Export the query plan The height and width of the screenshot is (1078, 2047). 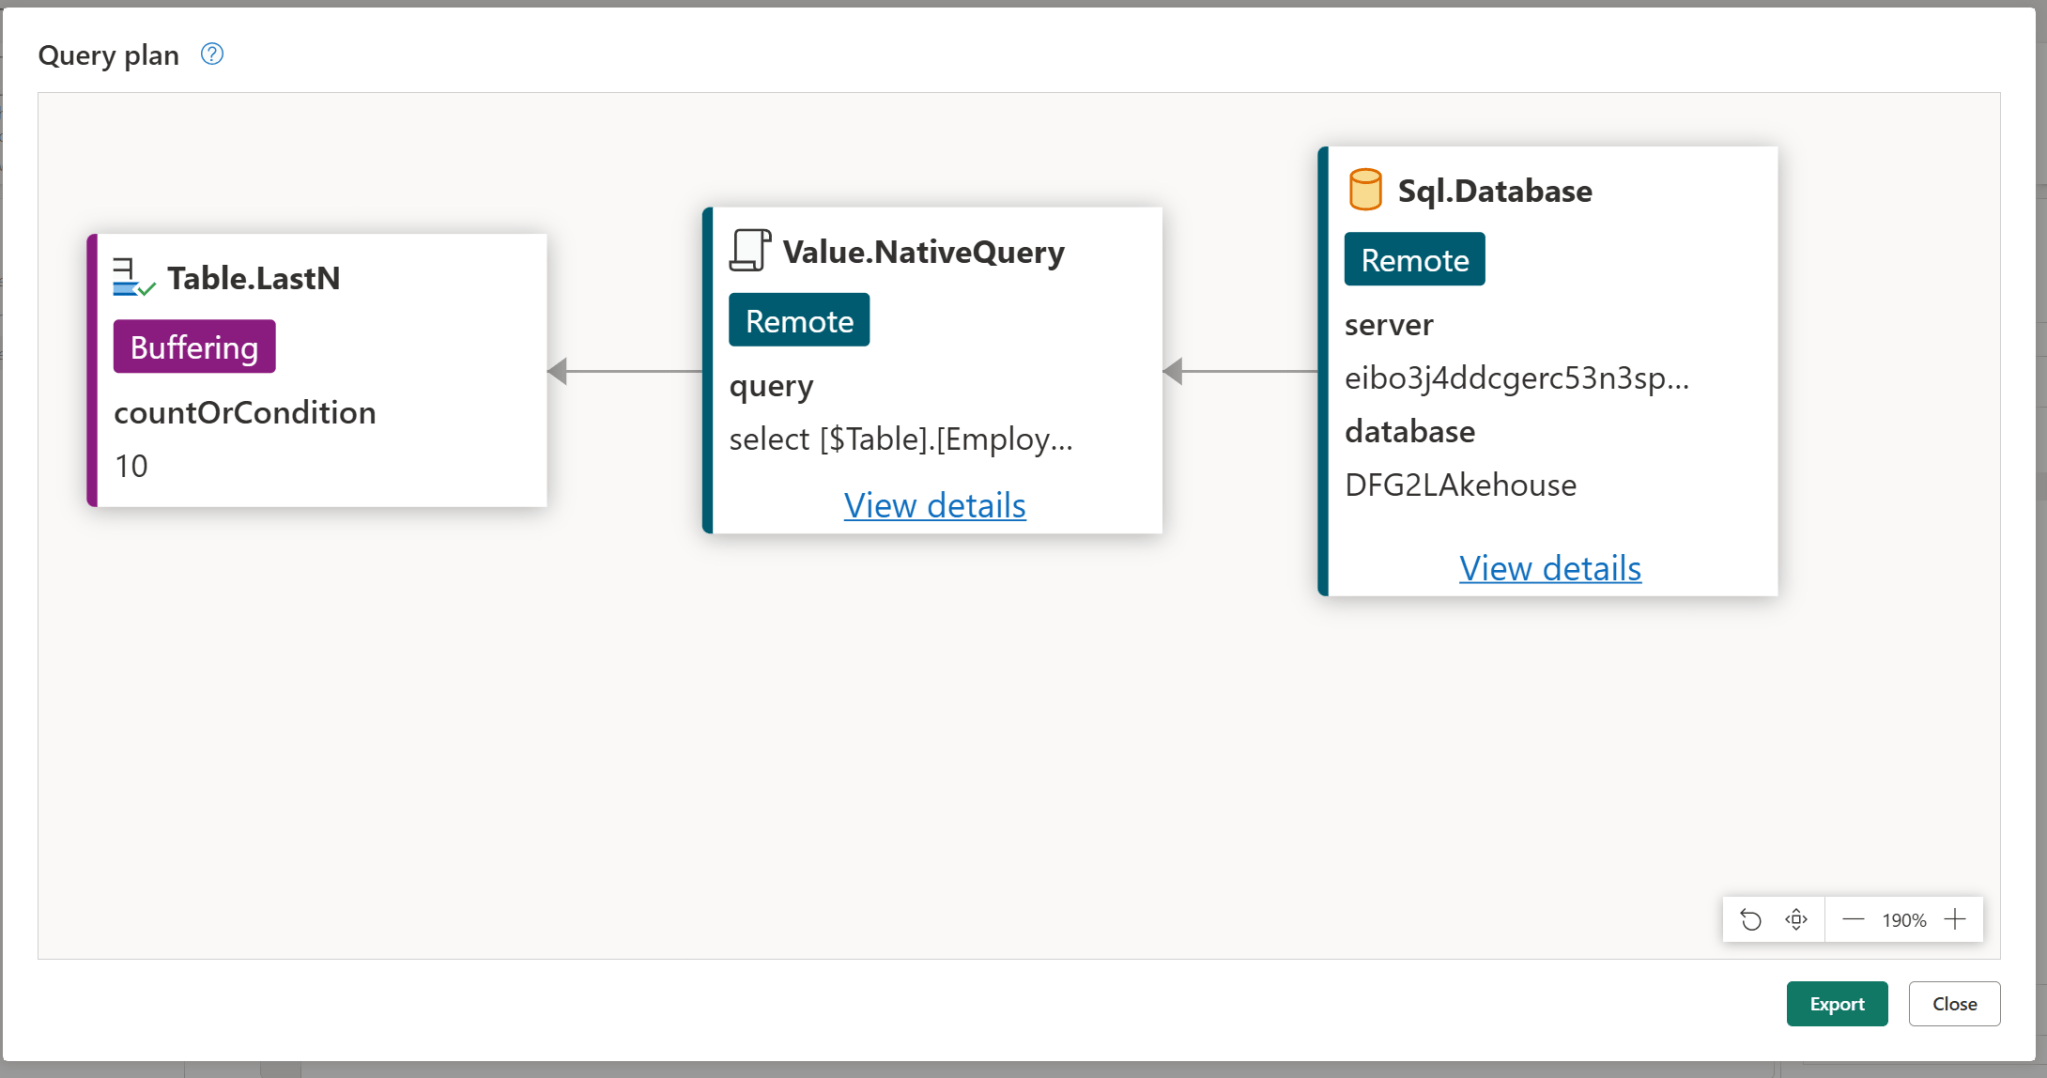(x=1836, y=1004)
